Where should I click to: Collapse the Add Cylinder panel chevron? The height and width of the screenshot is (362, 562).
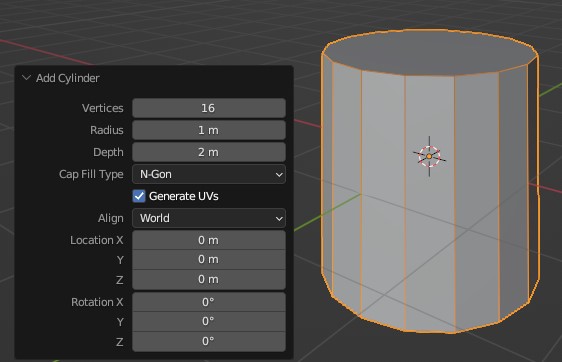26,77
